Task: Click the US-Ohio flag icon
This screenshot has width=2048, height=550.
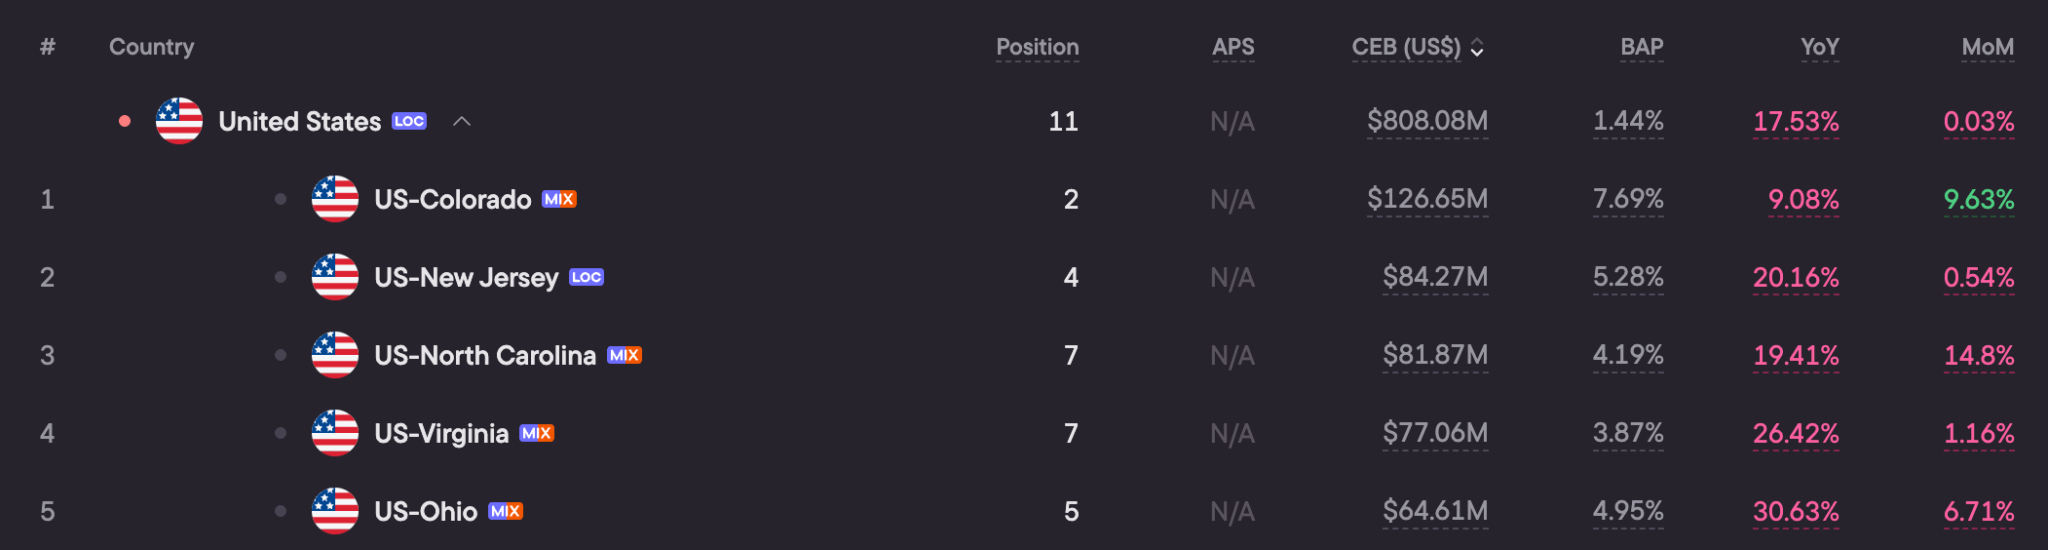Action: 335,511
